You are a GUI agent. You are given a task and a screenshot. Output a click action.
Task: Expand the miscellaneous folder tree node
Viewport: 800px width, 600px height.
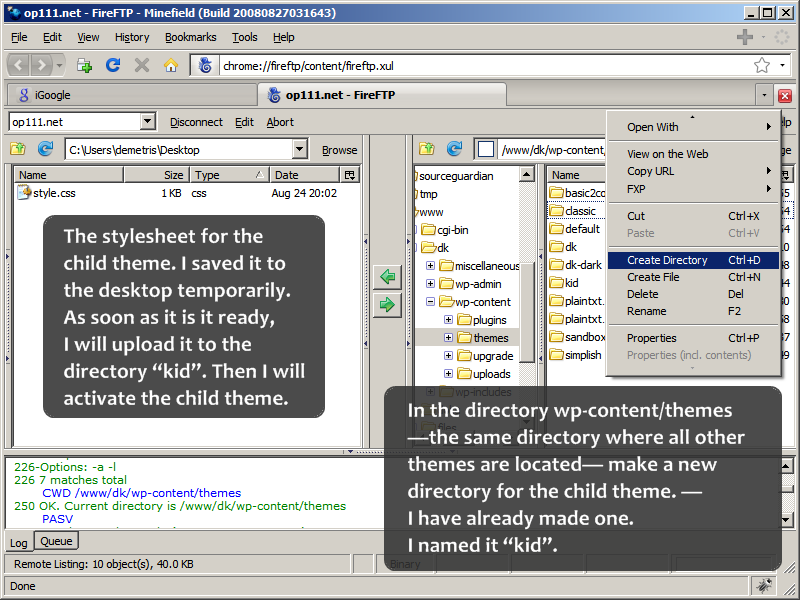[x=431, y=266]
